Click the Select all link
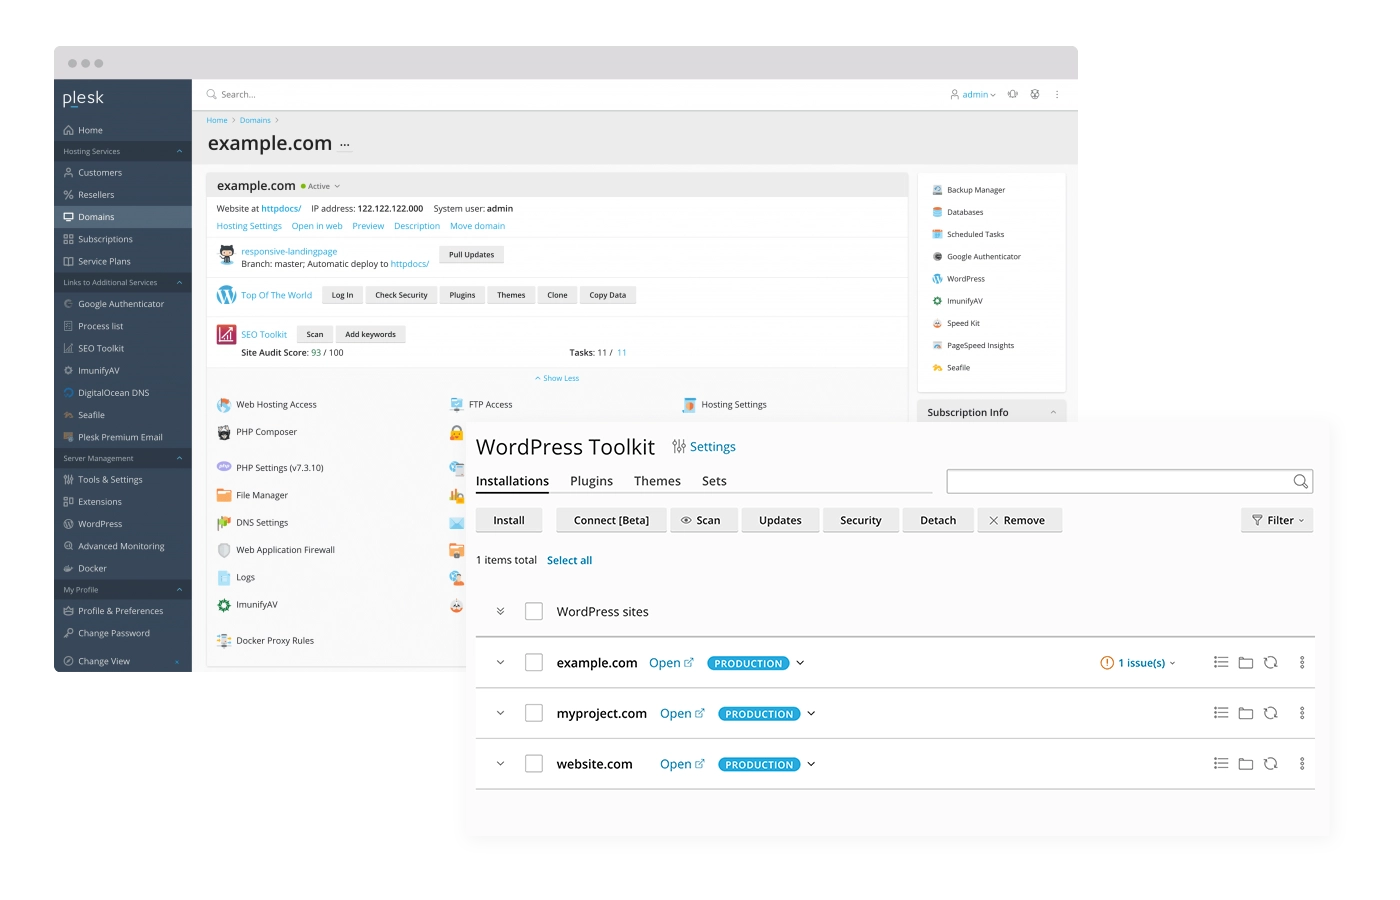The width and height of the screenshot is (1400, 900). coord(569,561)
